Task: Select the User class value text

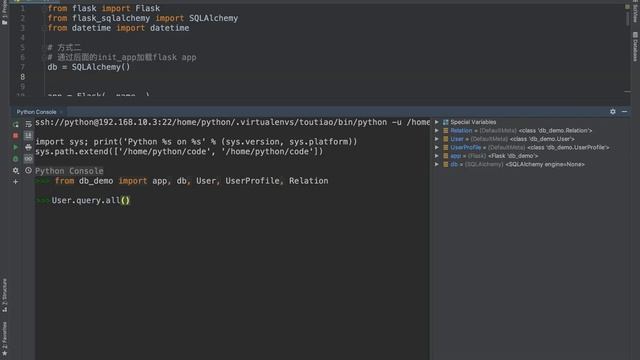Action: point(542,139)
